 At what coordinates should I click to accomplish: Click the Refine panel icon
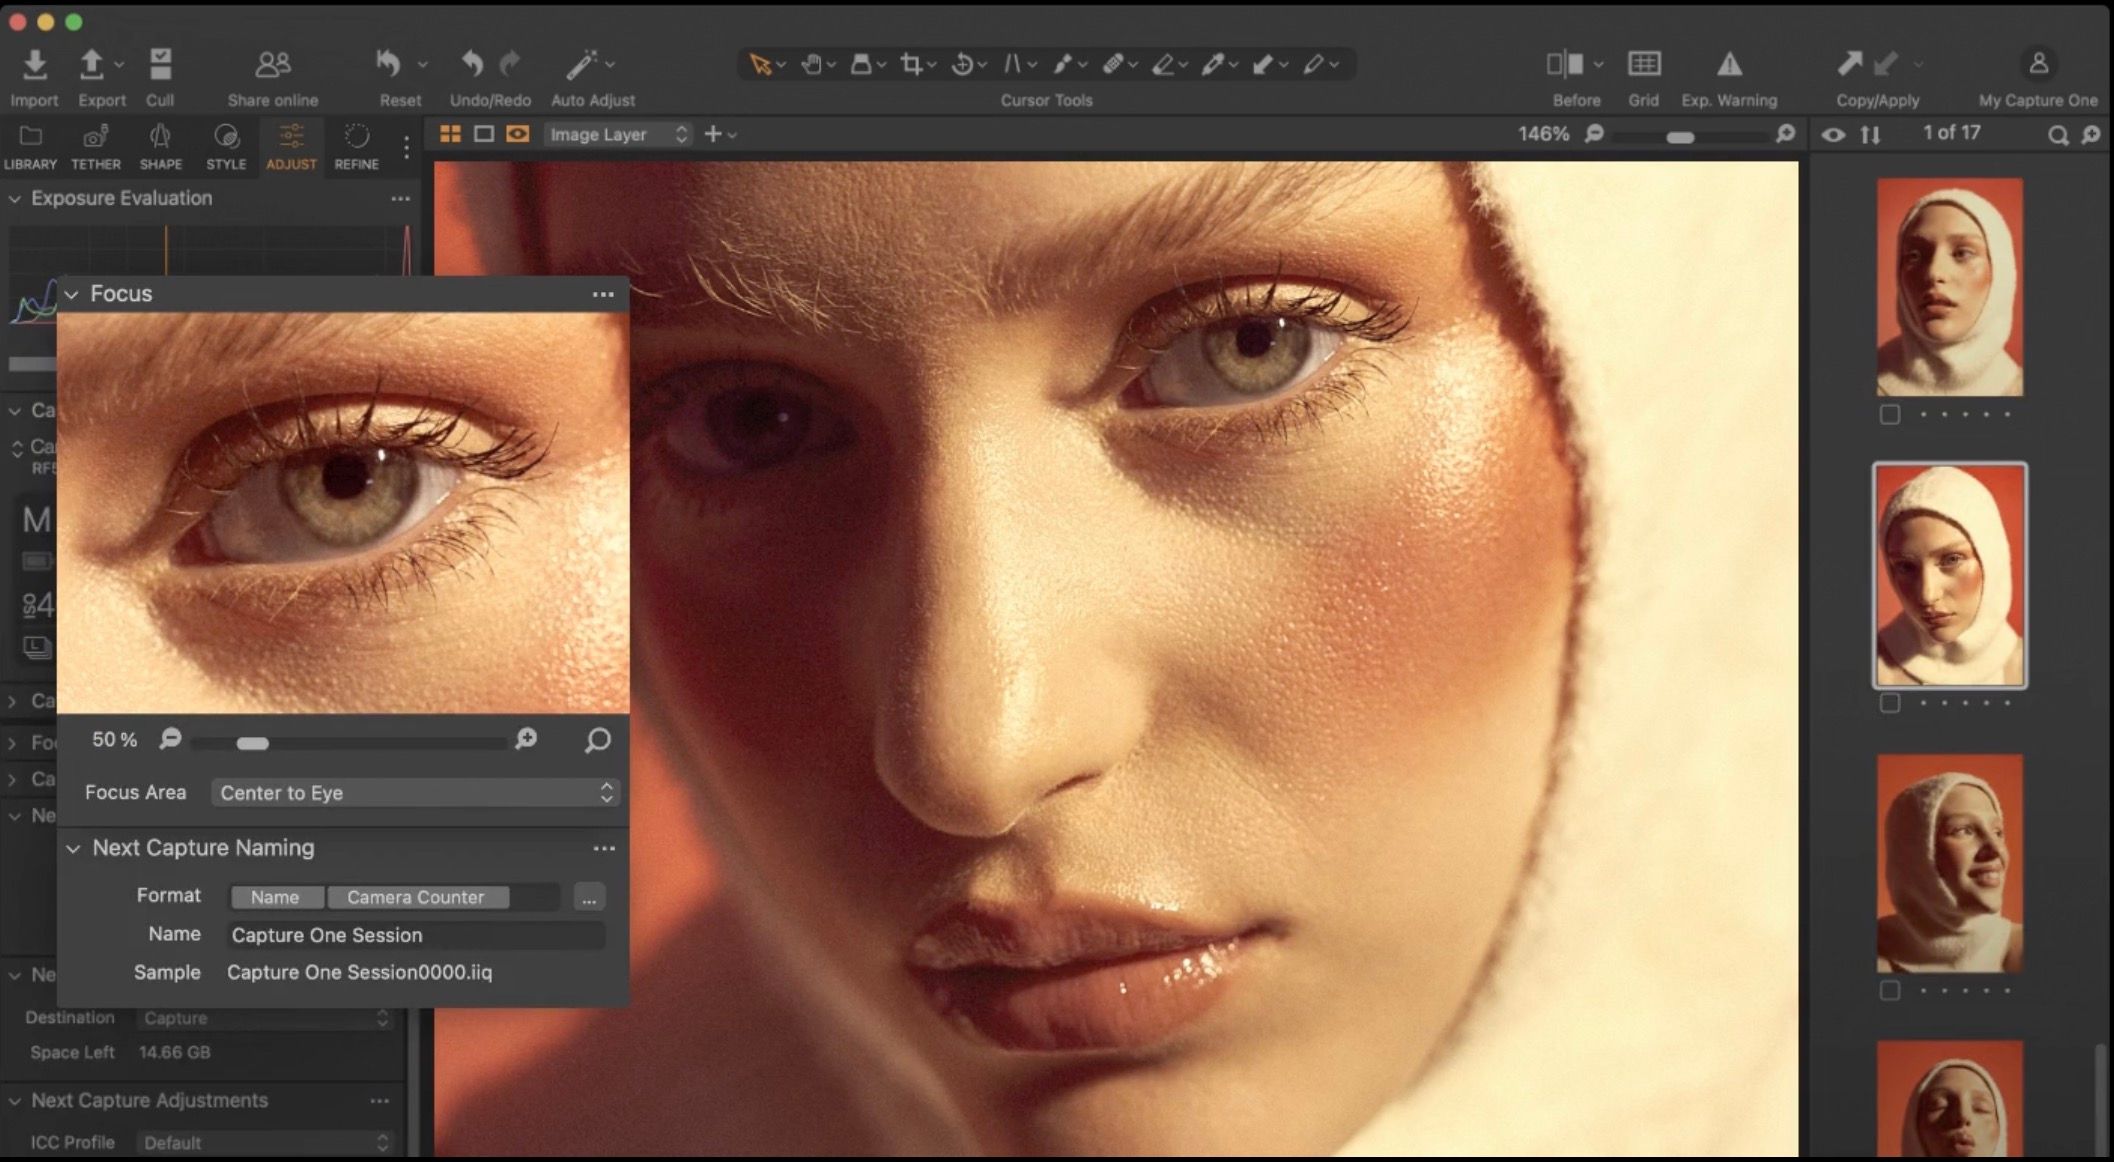click(x=356, y=145)
